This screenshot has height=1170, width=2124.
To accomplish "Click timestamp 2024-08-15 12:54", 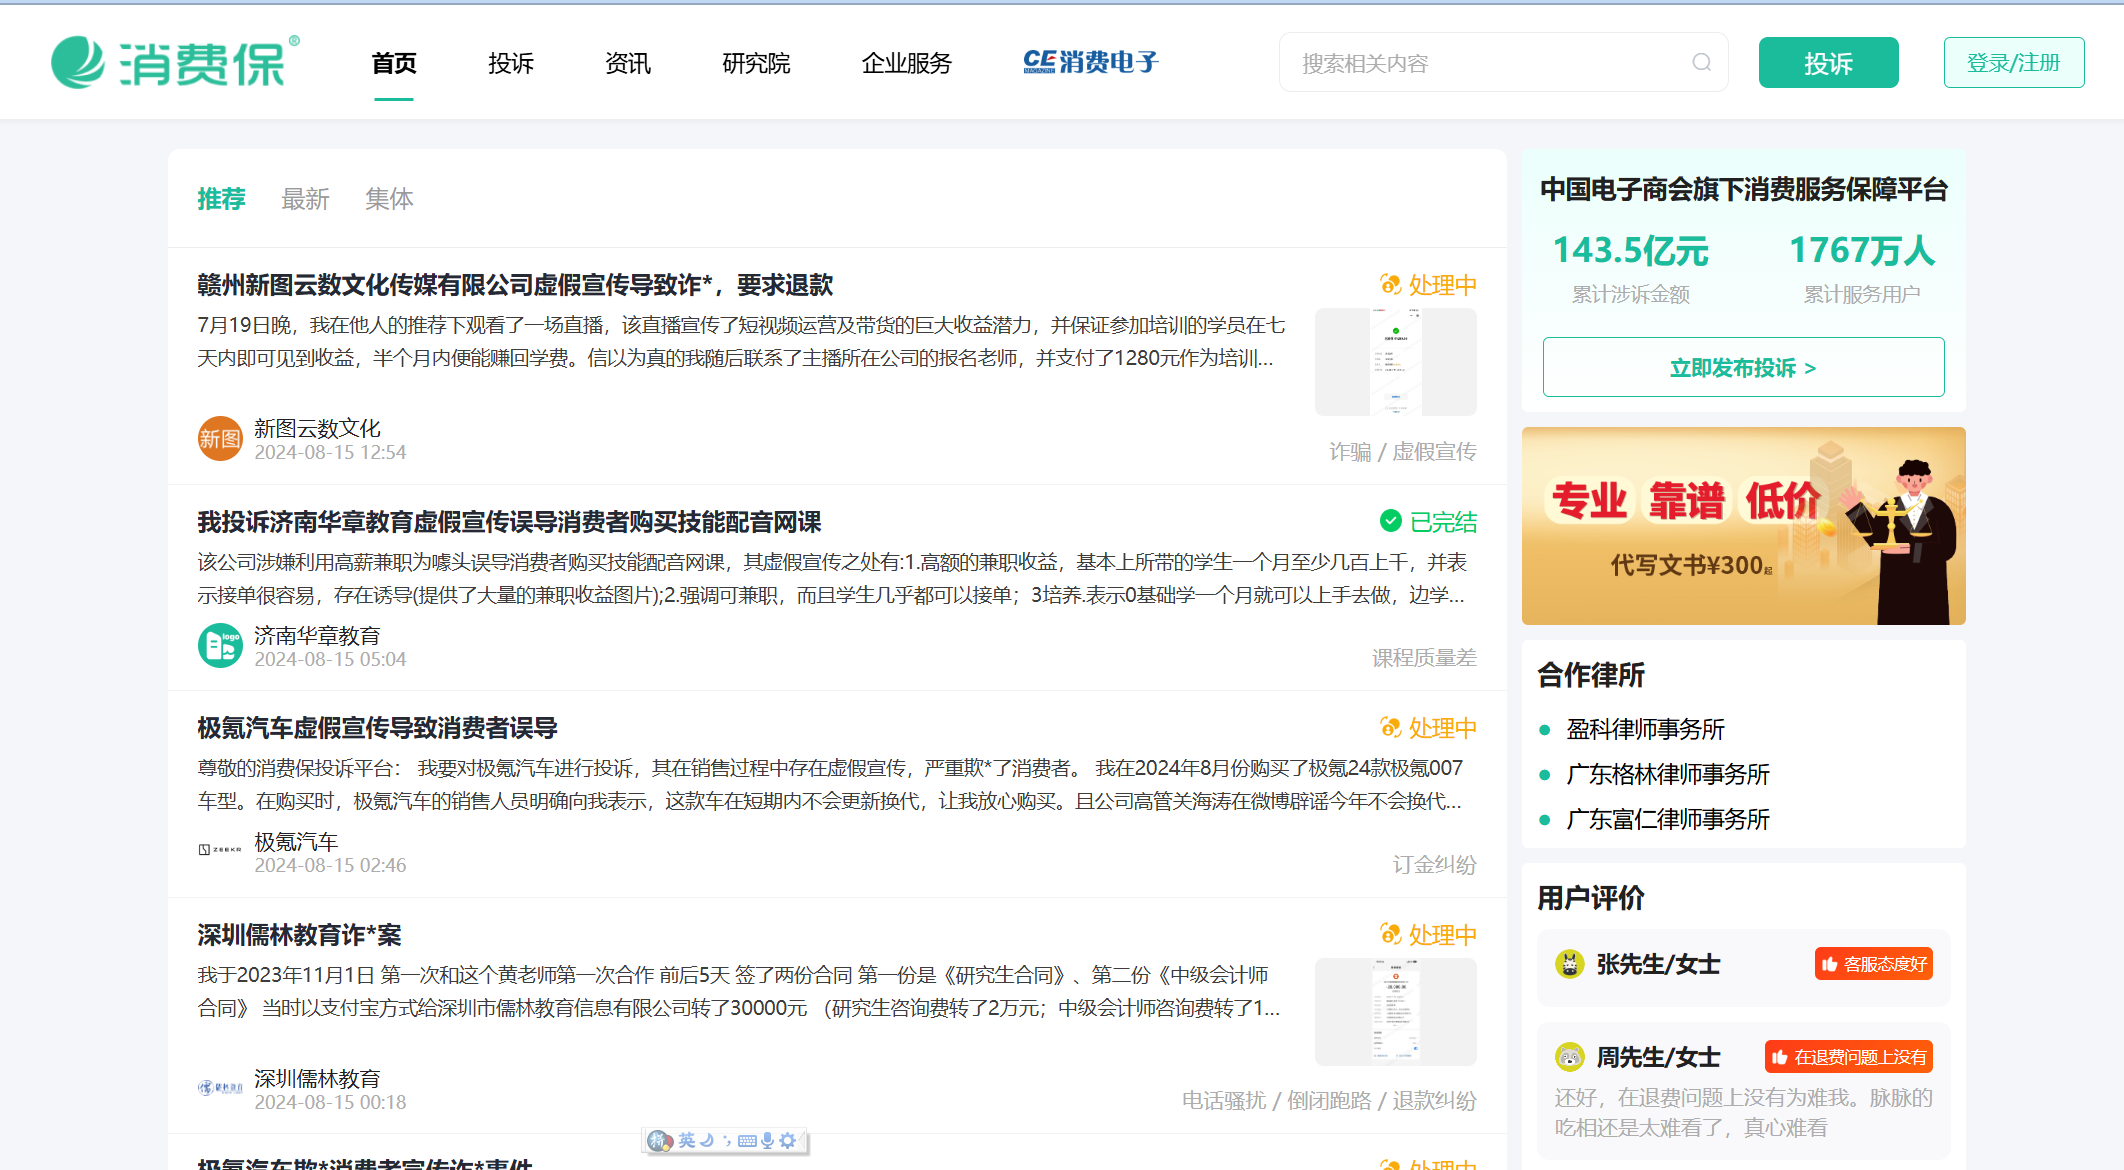I will 330,452.
